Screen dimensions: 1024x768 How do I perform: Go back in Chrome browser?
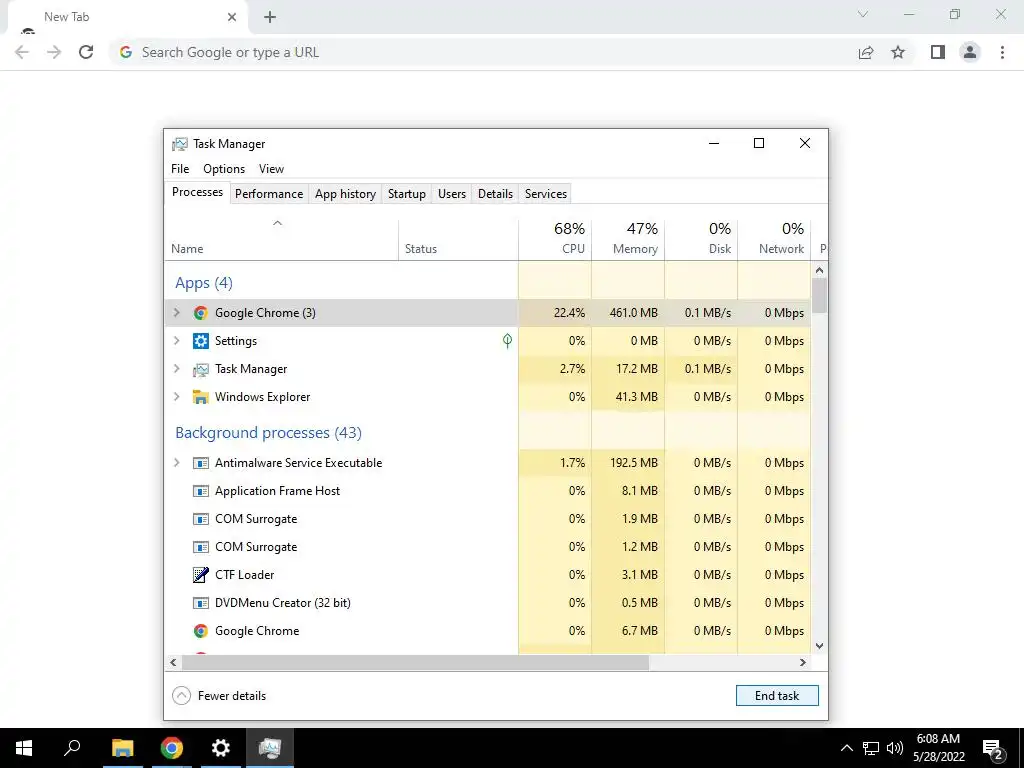point(22,52)
